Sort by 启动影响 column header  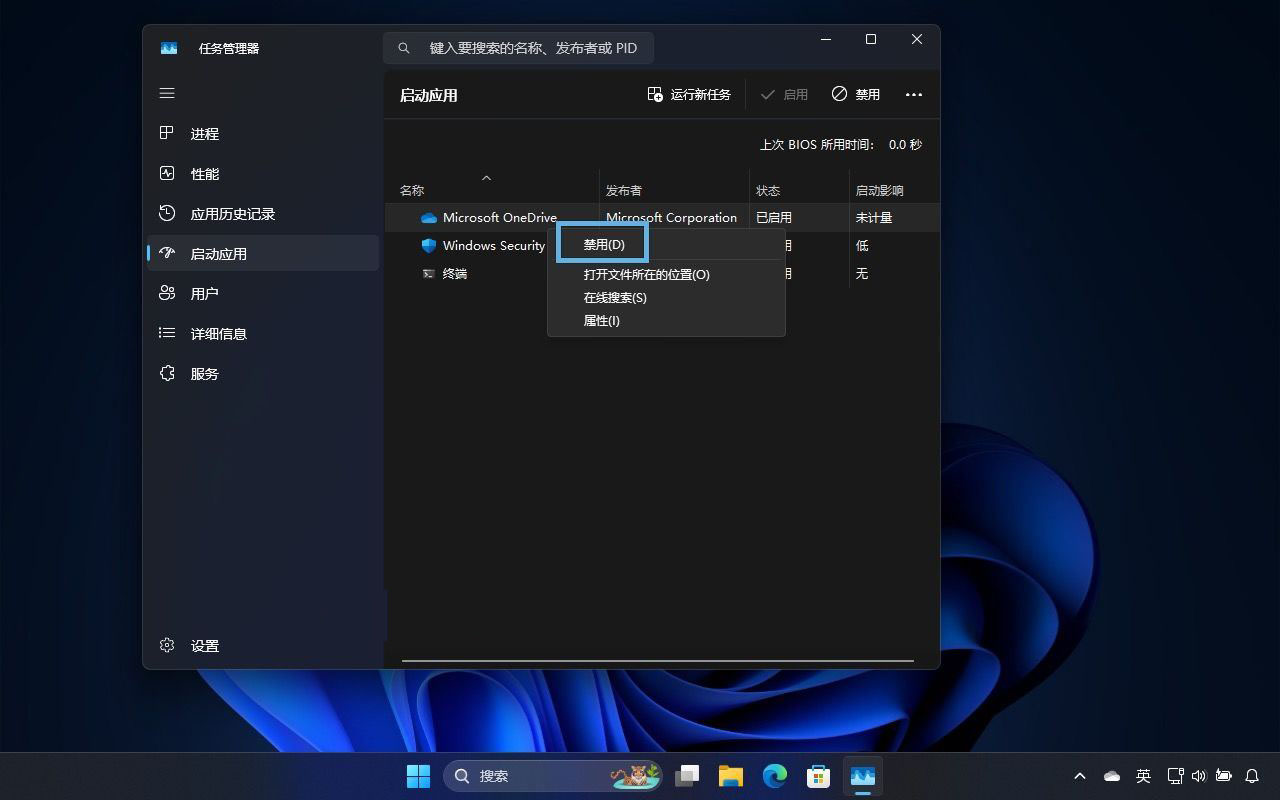pos(879,190)
